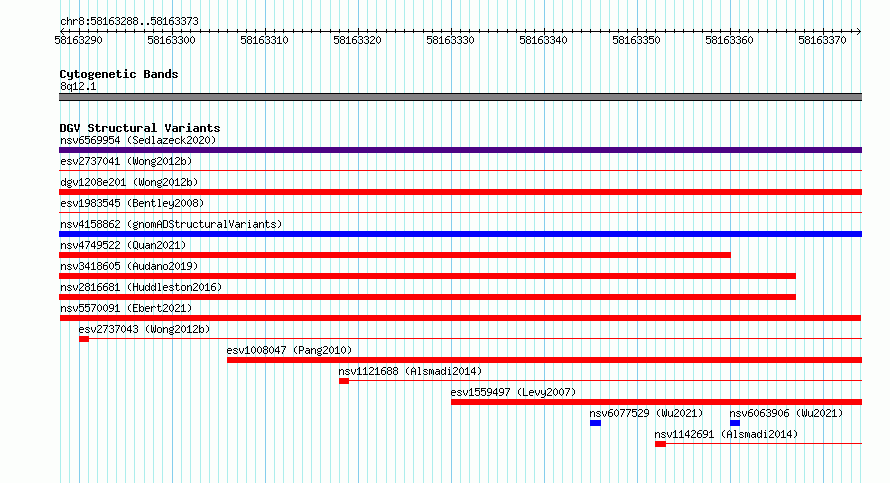Click ruler position 58163320
The height and width of the screenshot is (483, 890).
(x=358, y=40)
